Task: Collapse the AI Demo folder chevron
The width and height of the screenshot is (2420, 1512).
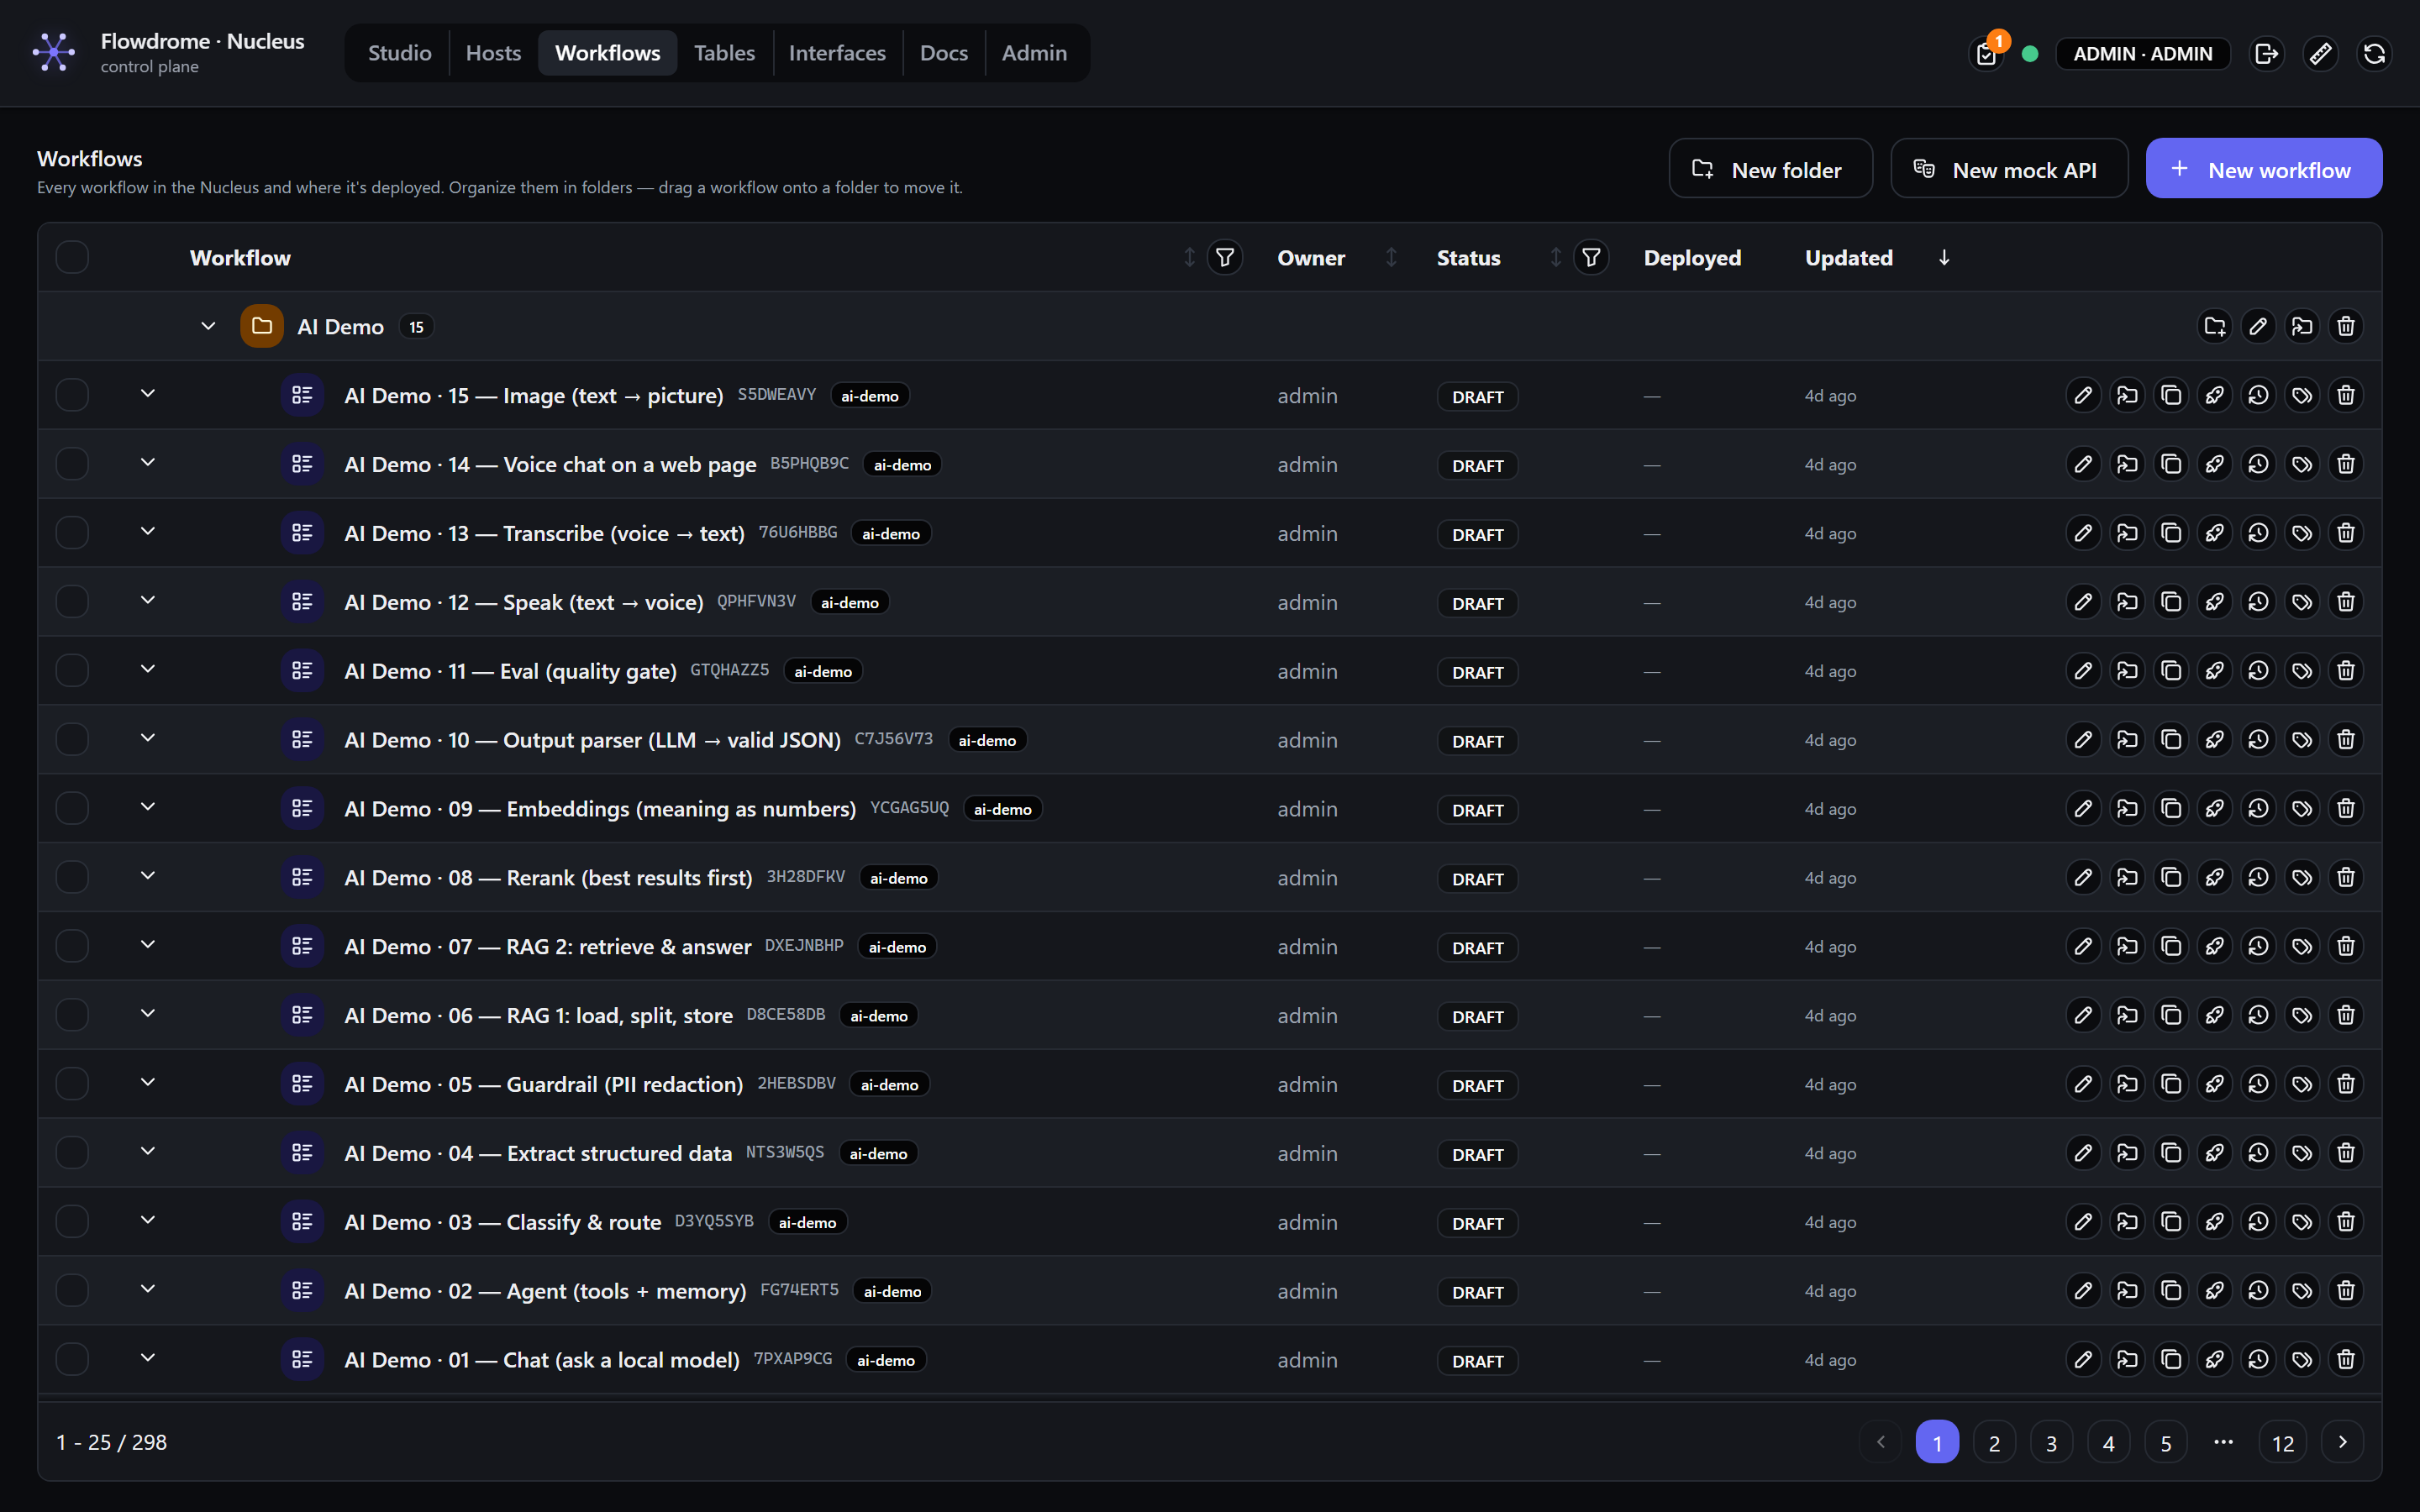Action: [x=208, y=326]
